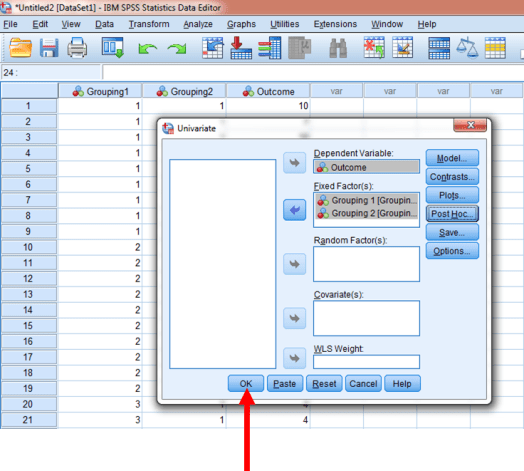Click Outcome cell with value 10
524x471 pixels.
[268, 106]
